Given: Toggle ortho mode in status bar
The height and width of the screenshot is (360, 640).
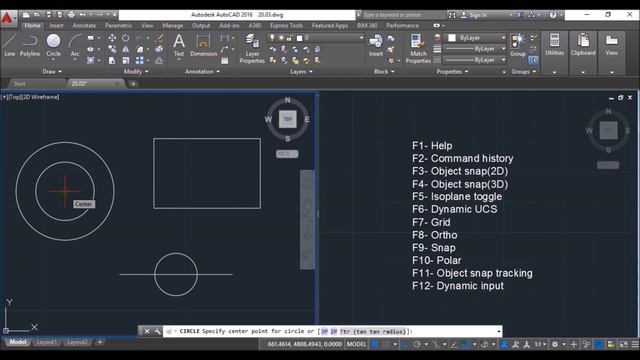Looking at the screenshot, I should [x=405, y=344].
